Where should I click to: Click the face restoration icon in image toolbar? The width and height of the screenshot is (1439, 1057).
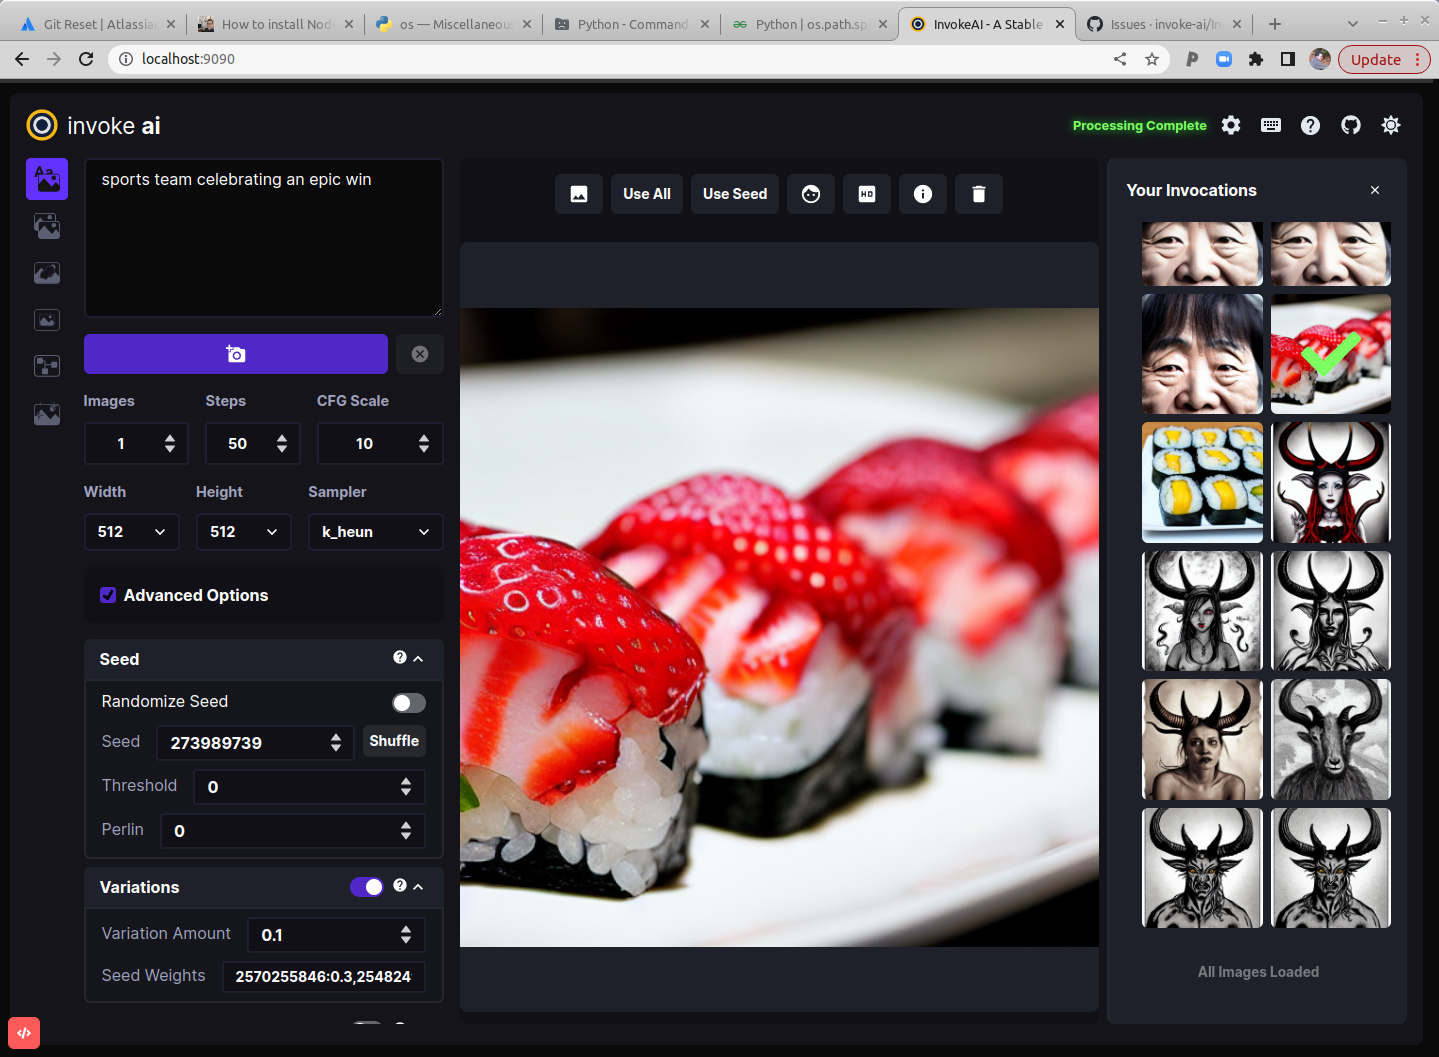(x=811, y=194)
